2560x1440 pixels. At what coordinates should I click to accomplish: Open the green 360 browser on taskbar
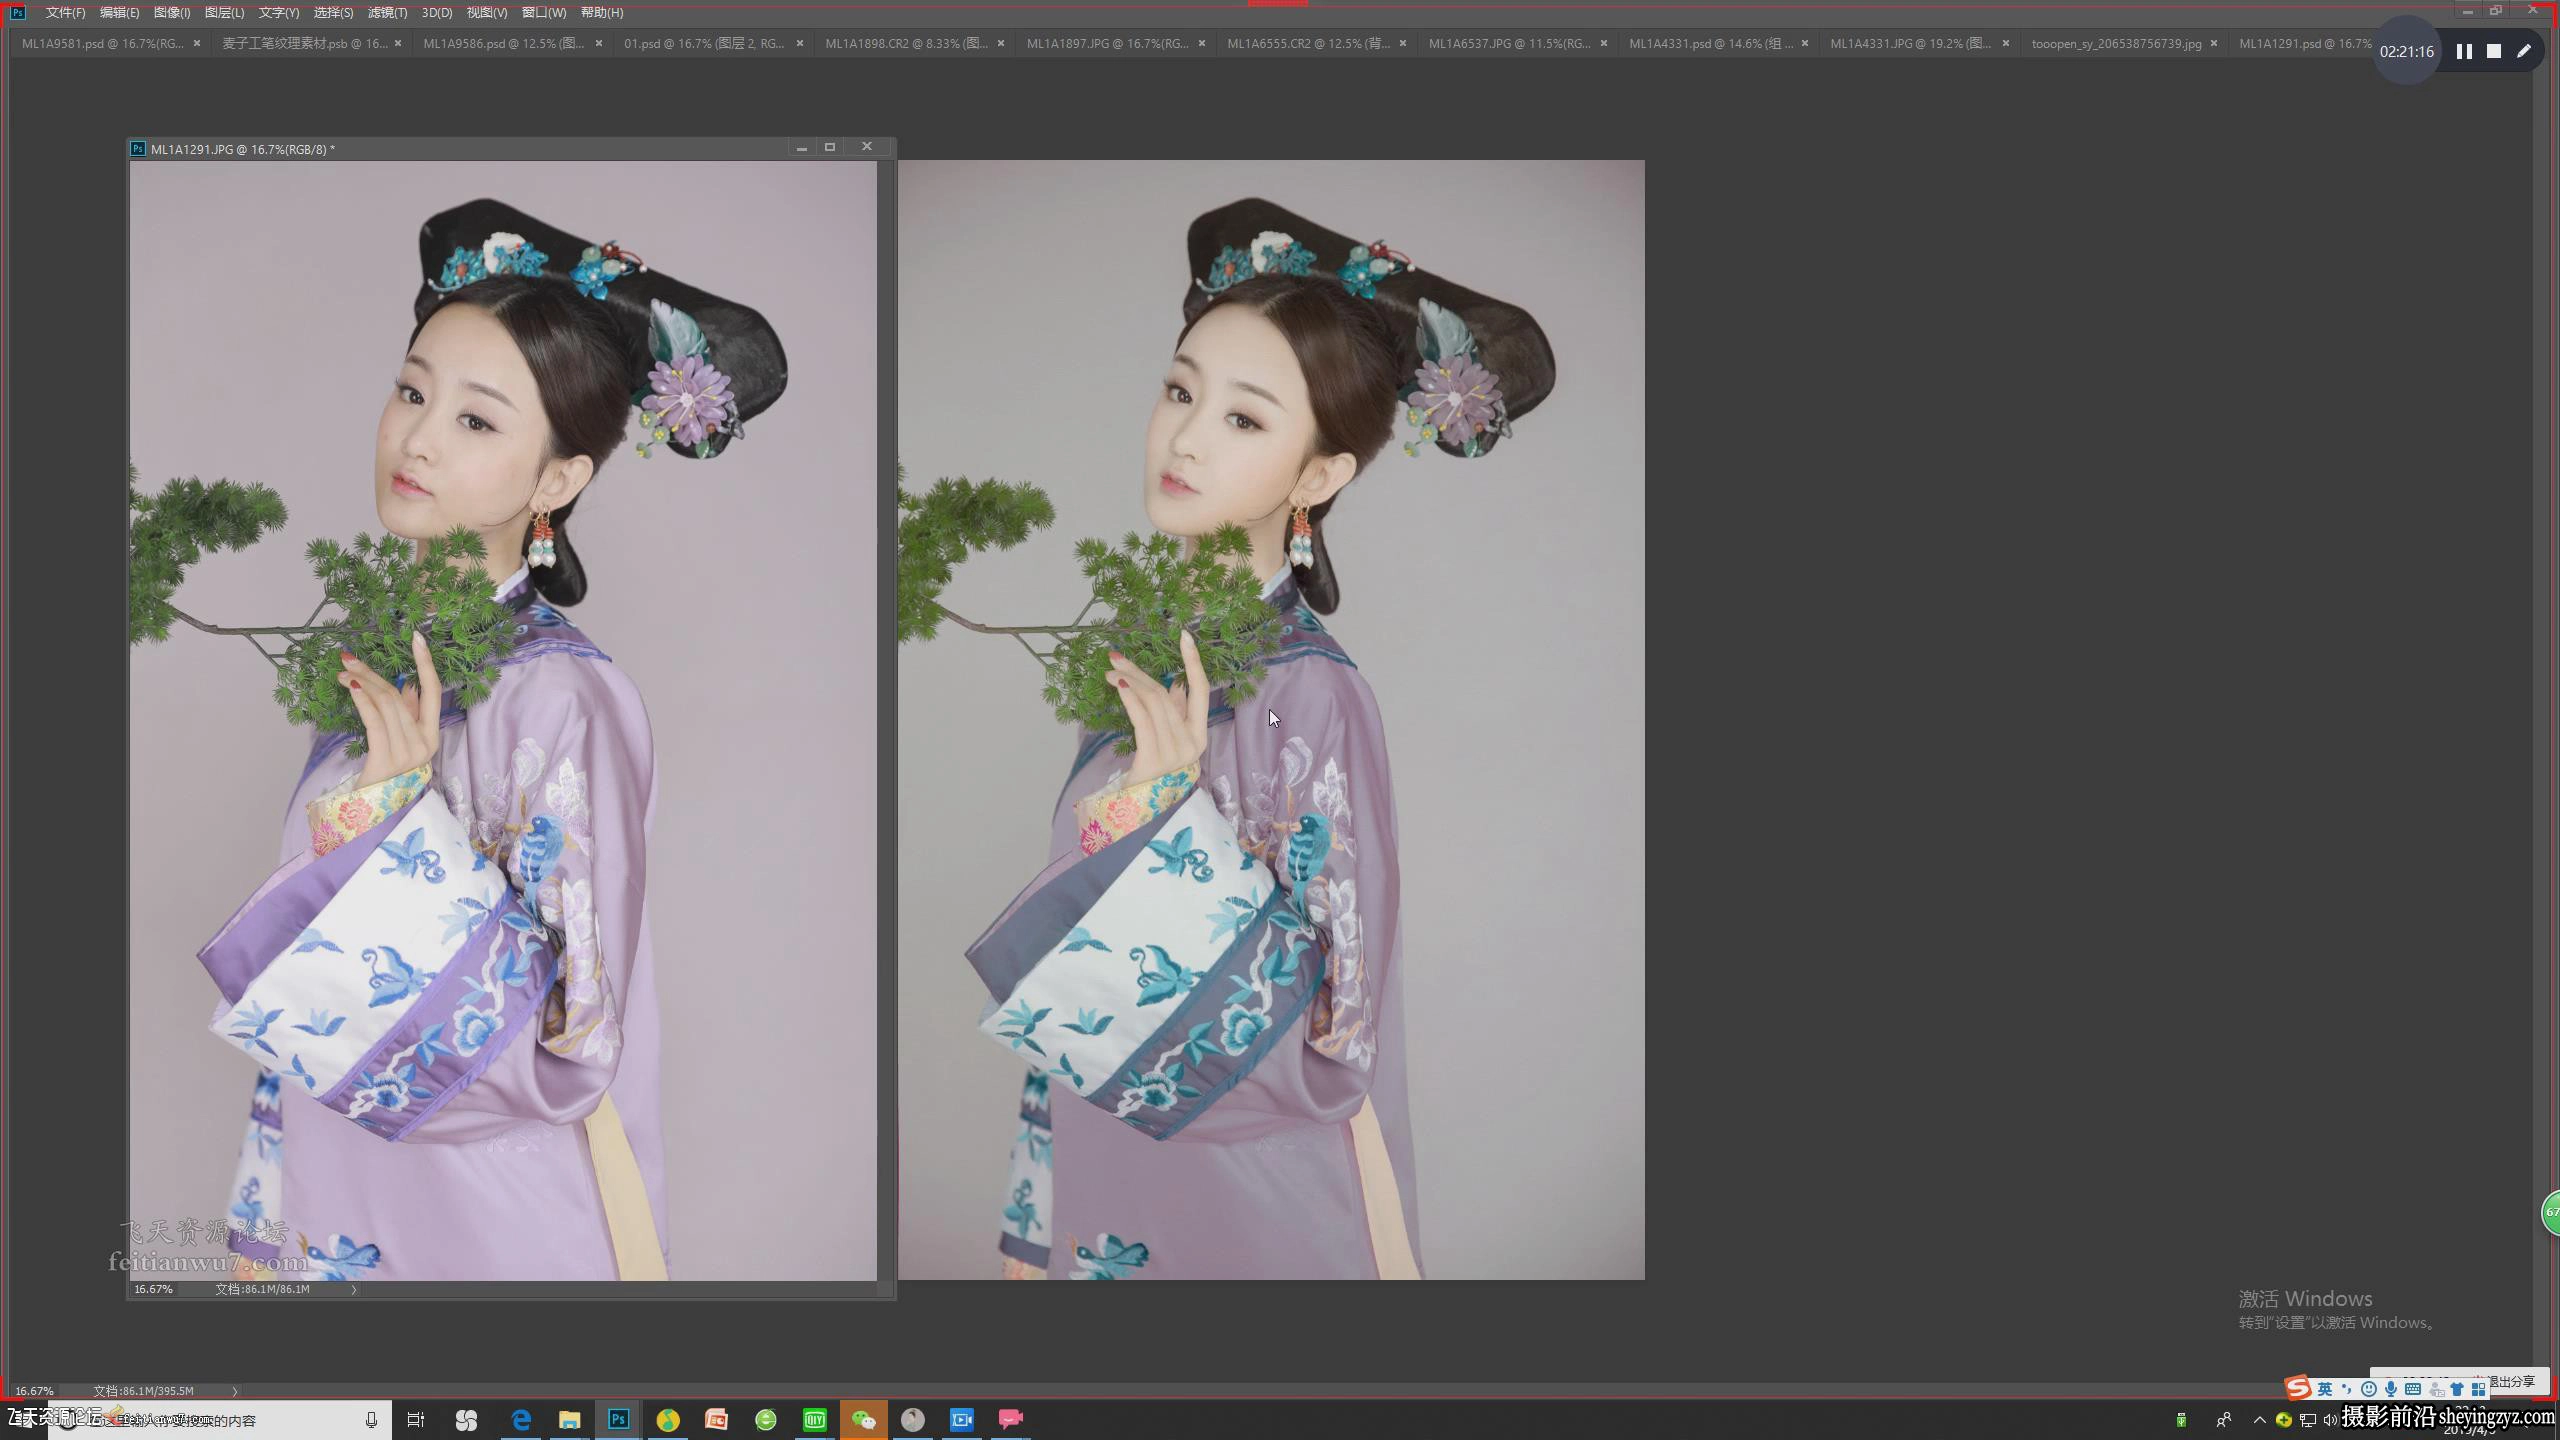tap(766, 1420)
